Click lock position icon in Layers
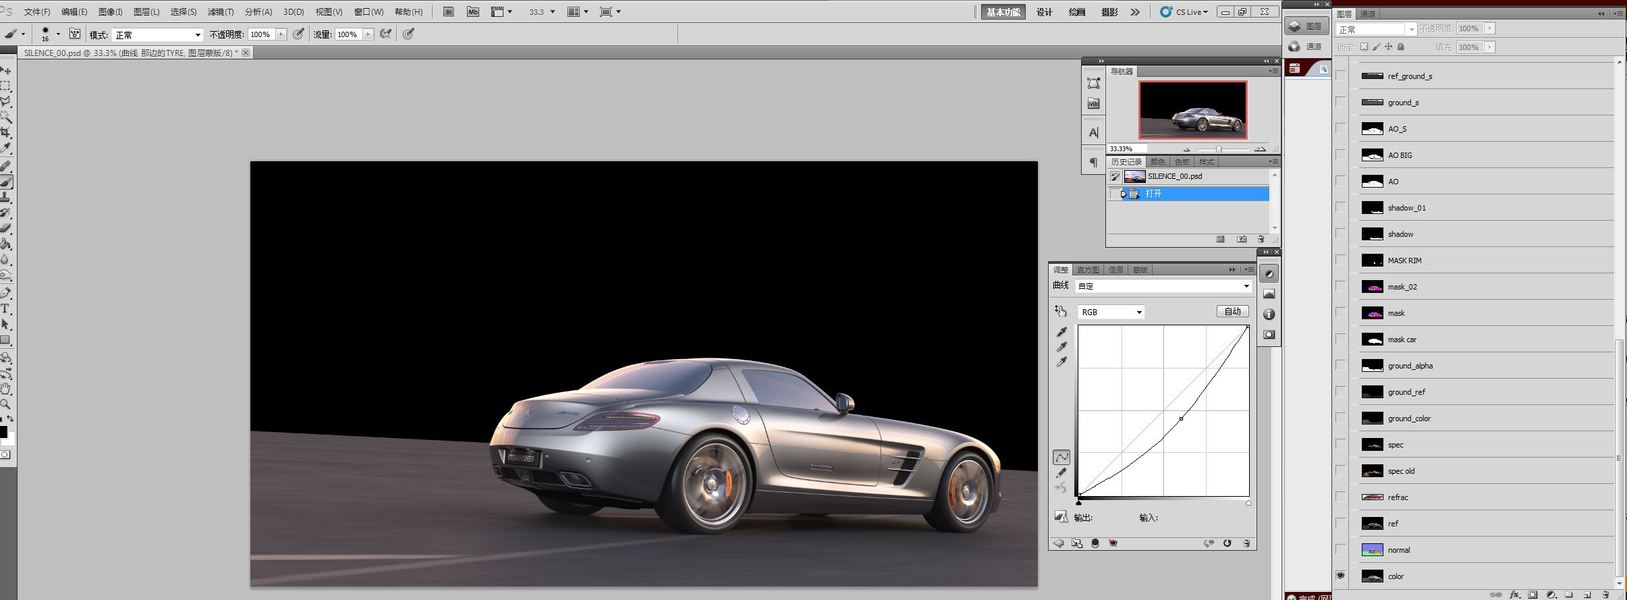Viewport: 1627px width, 600px height. 1389,47
